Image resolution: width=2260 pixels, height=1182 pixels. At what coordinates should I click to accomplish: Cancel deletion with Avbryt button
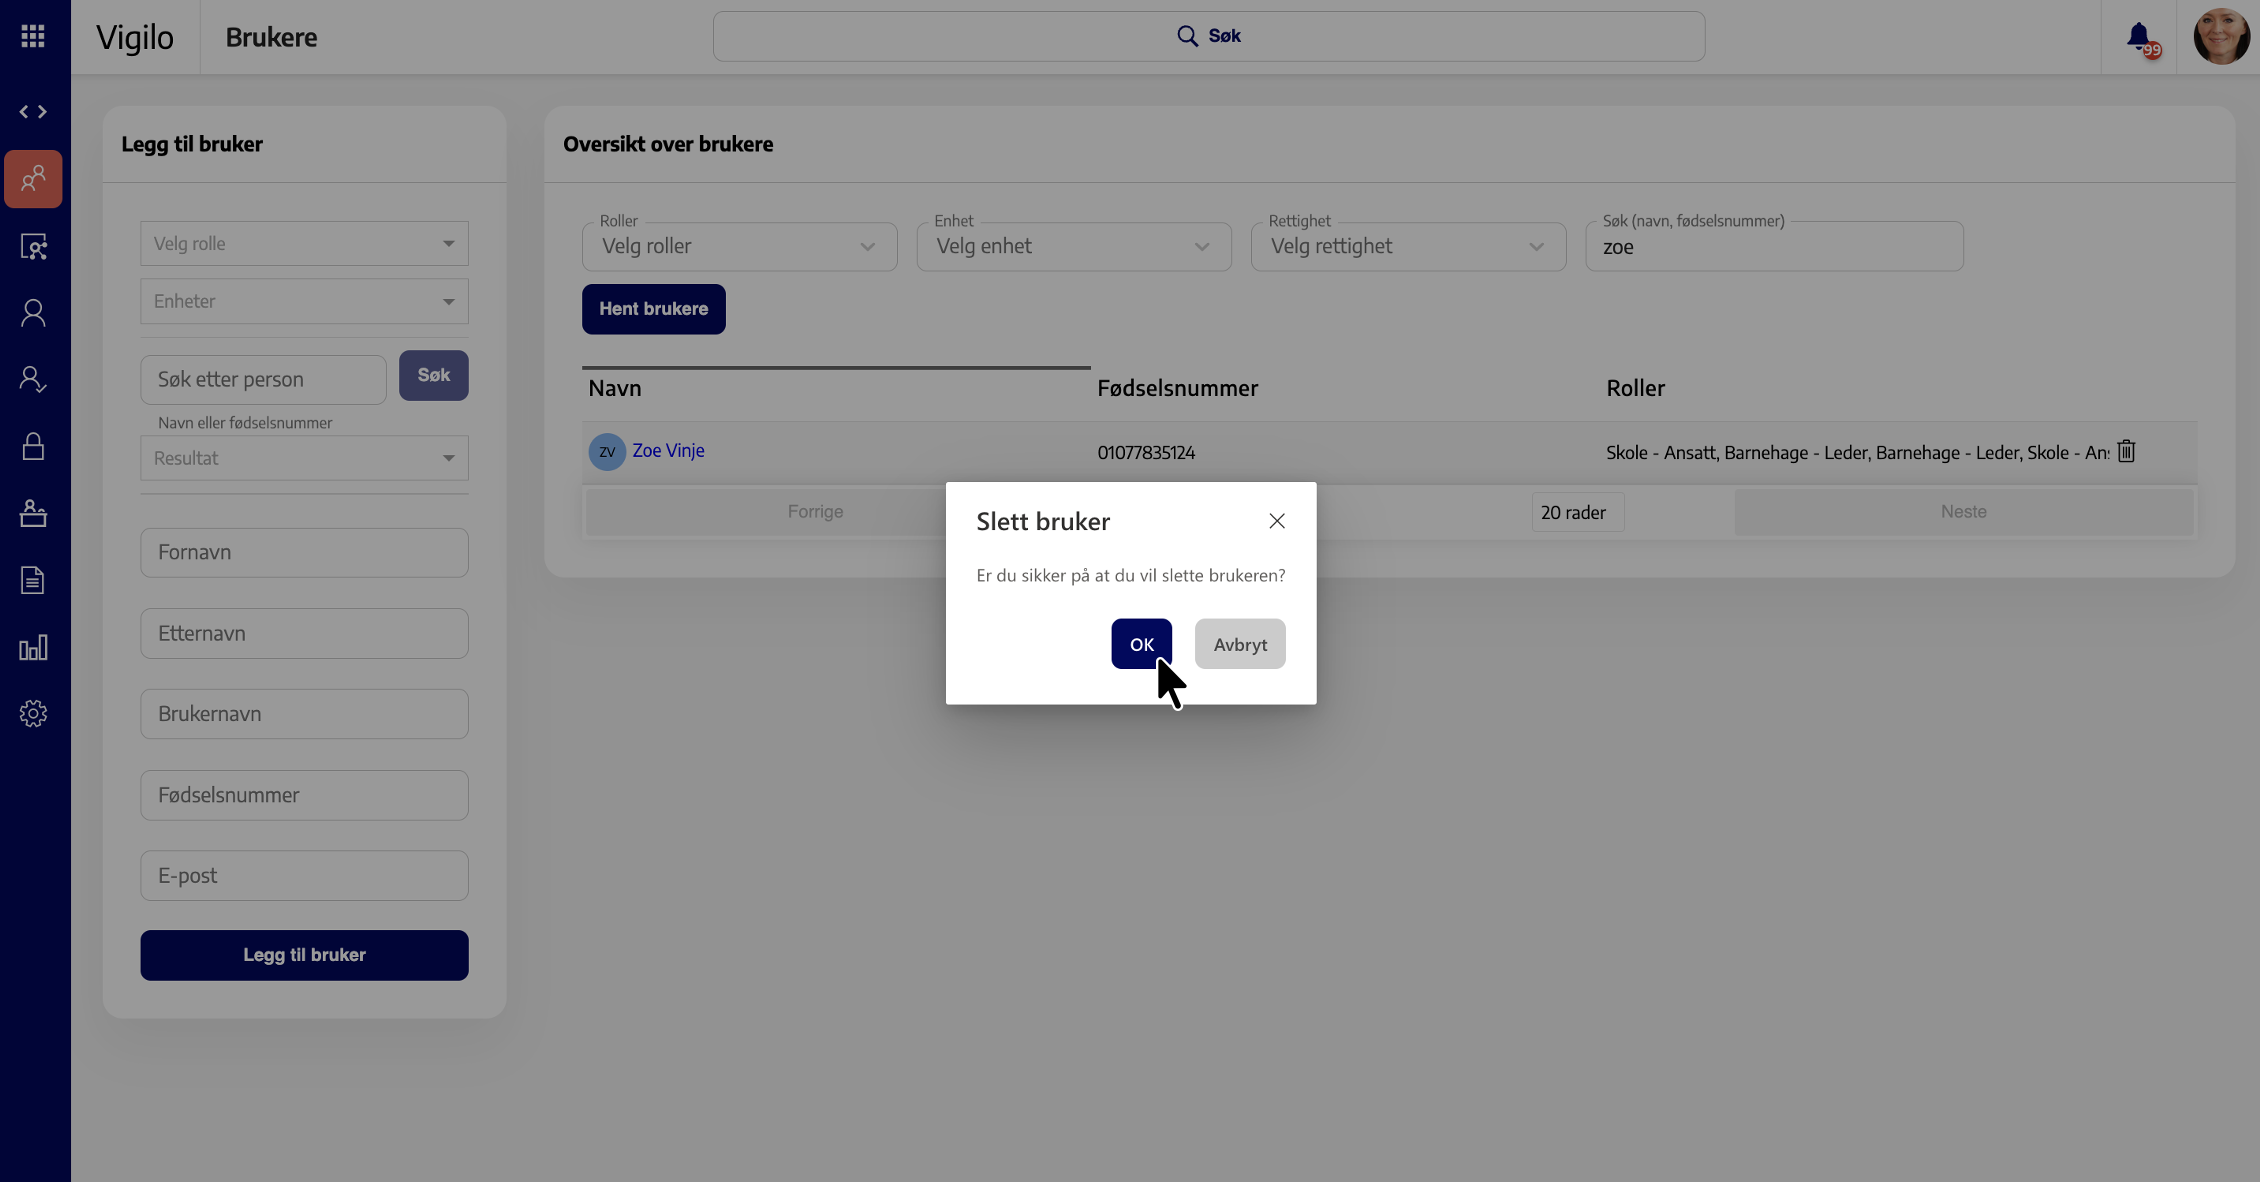(x=1240, y=644)
